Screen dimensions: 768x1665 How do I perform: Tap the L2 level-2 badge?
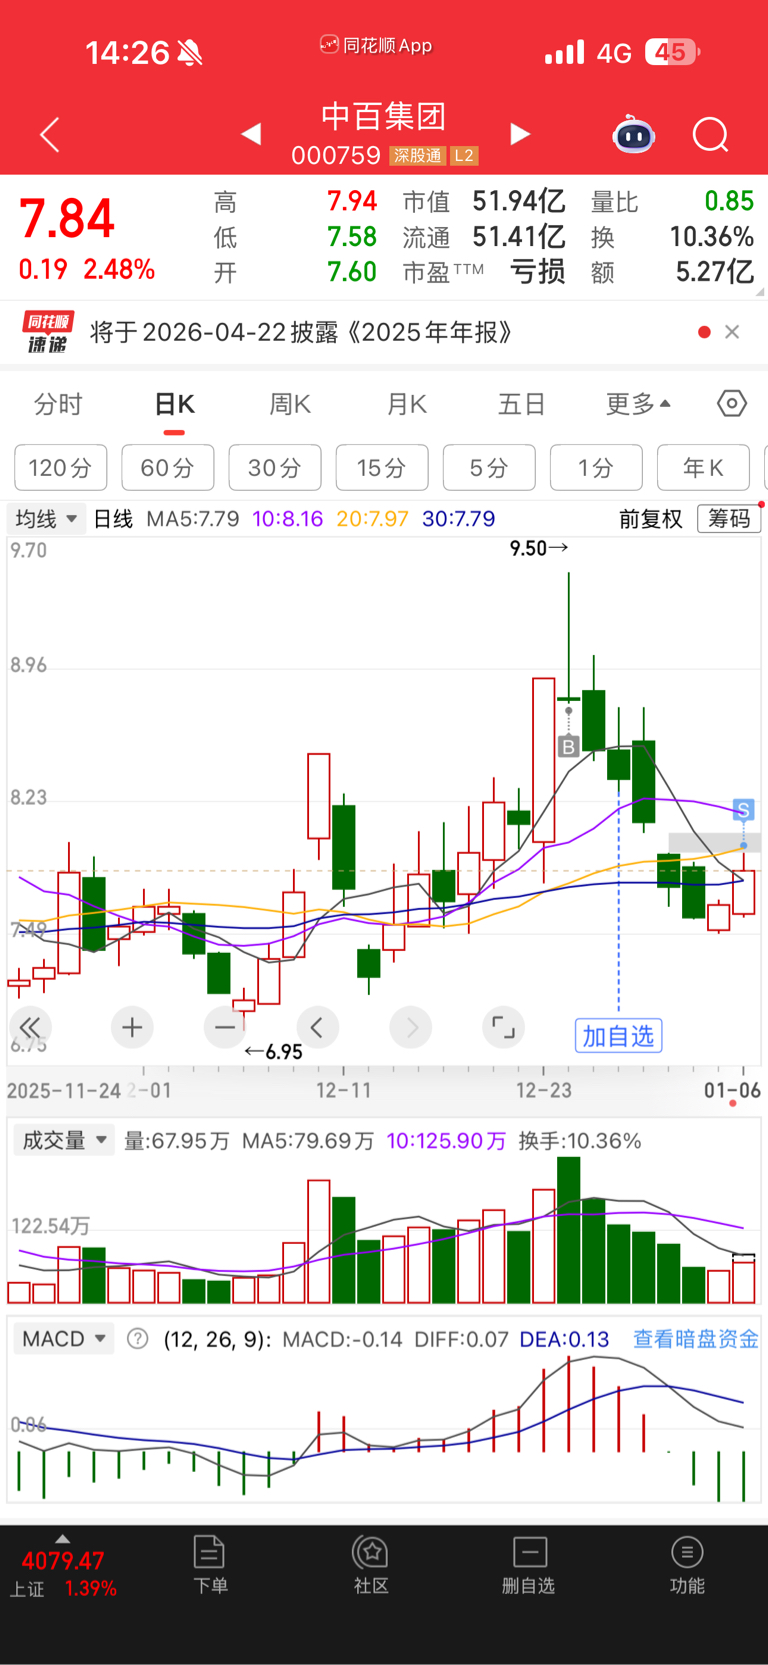click(x=464, y=156)
